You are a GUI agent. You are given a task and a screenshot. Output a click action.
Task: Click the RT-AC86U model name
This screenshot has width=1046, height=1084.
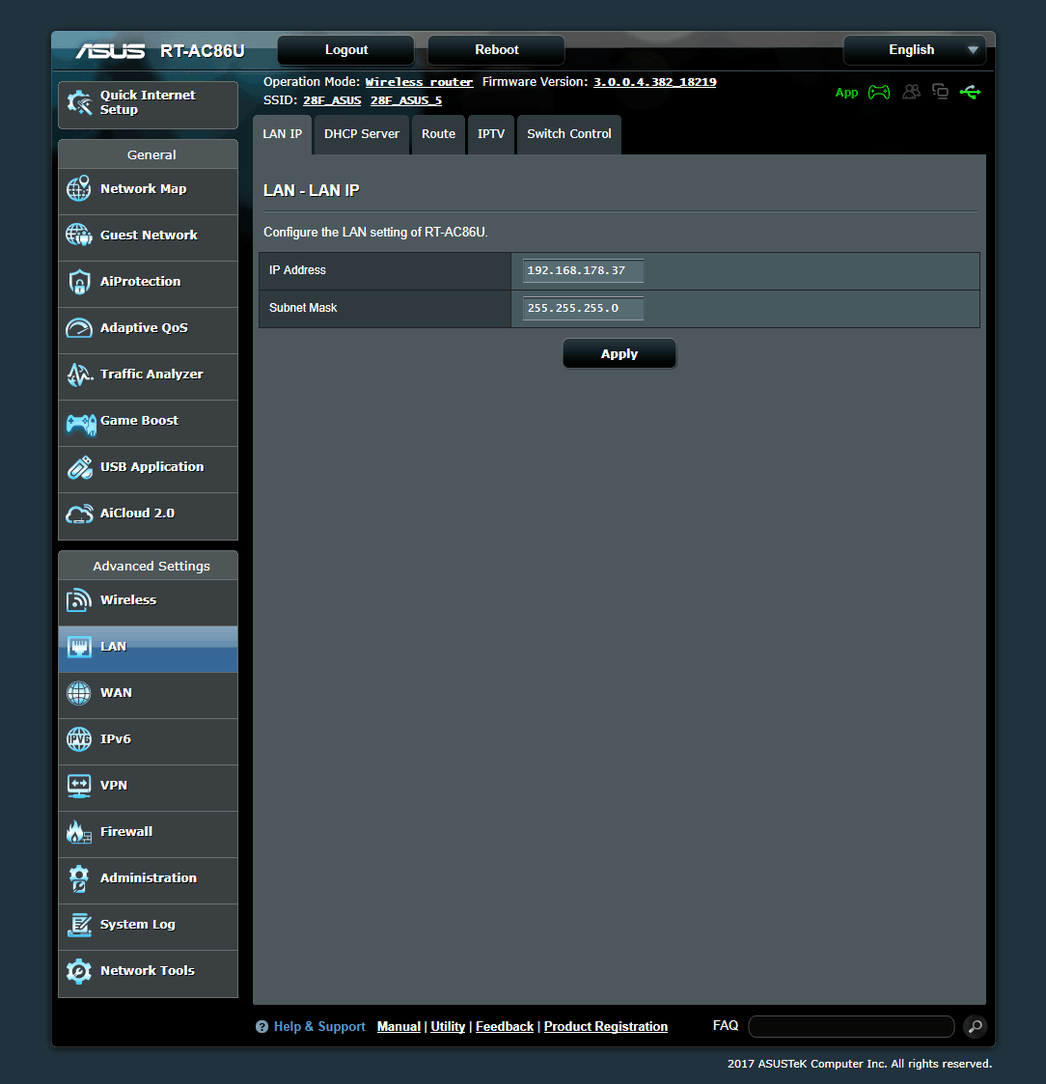click(203, 51)
